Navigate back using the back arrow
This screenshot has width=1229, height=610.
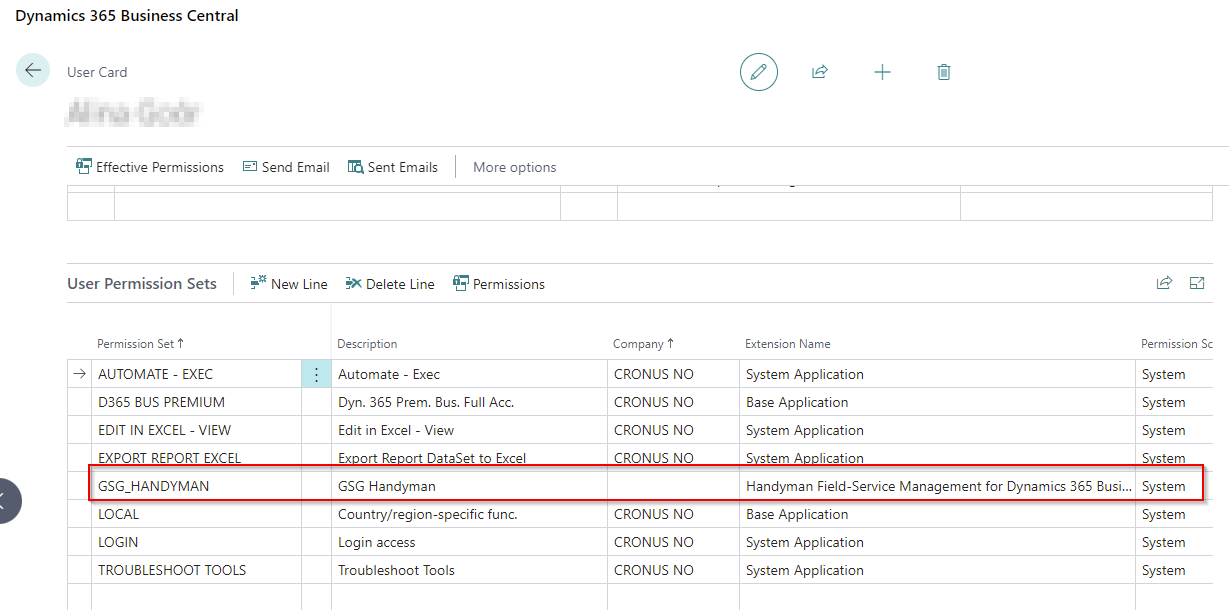point(33,70)
